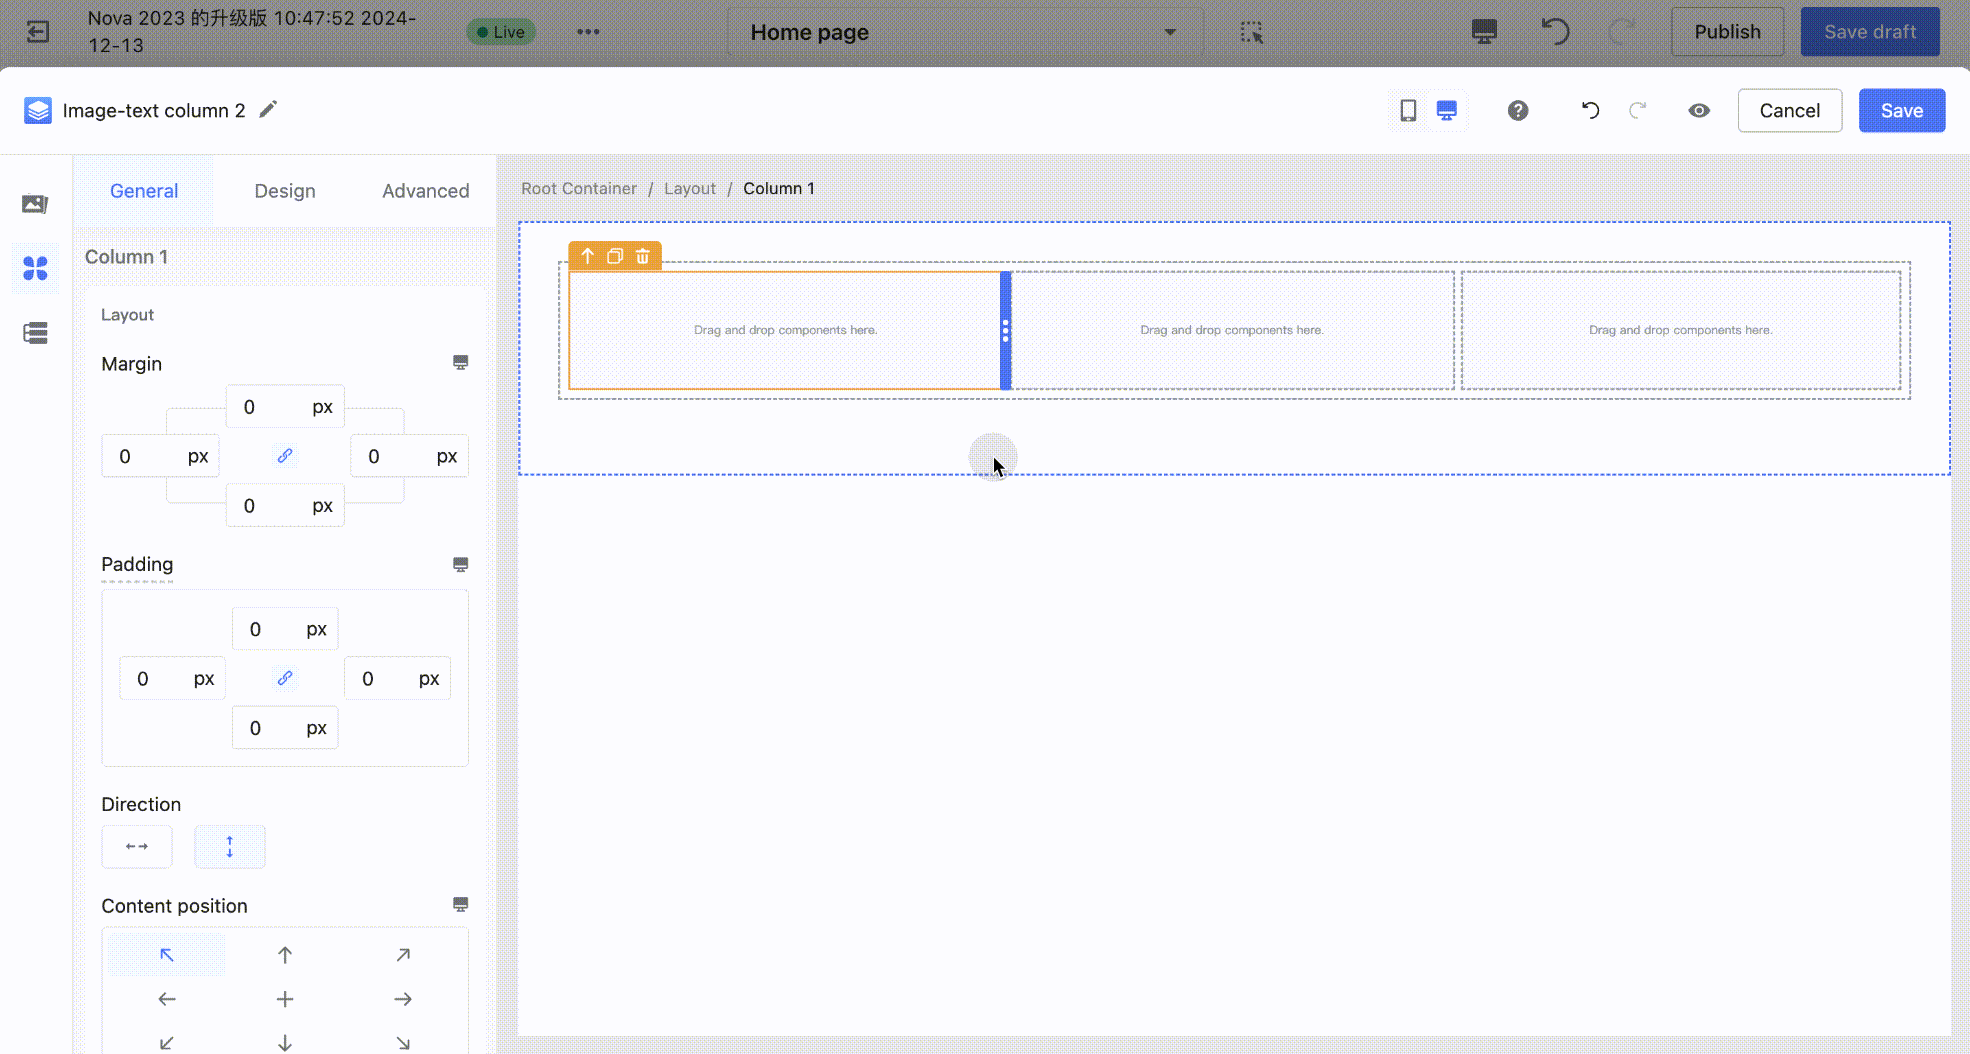
Task: Open the help question mark icon
Action: pyautogui.click(x=1518, y=110)
